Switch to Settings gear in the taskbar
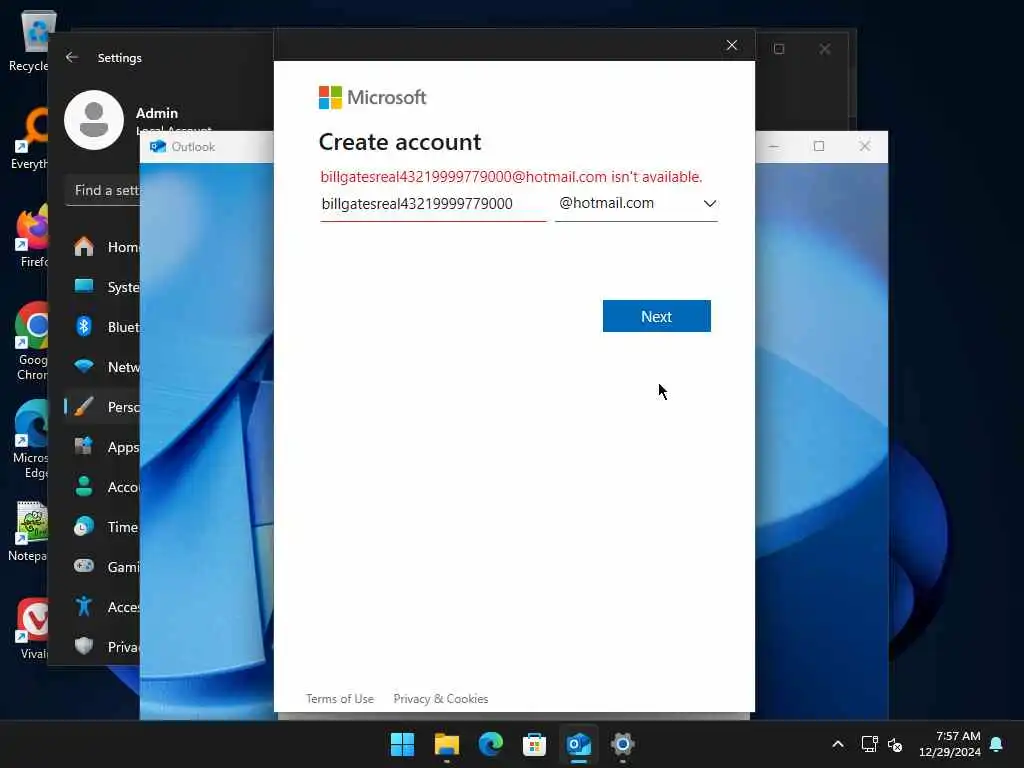Image resolution: width=1024 pixels, height=768 pixels. point(622,744)
